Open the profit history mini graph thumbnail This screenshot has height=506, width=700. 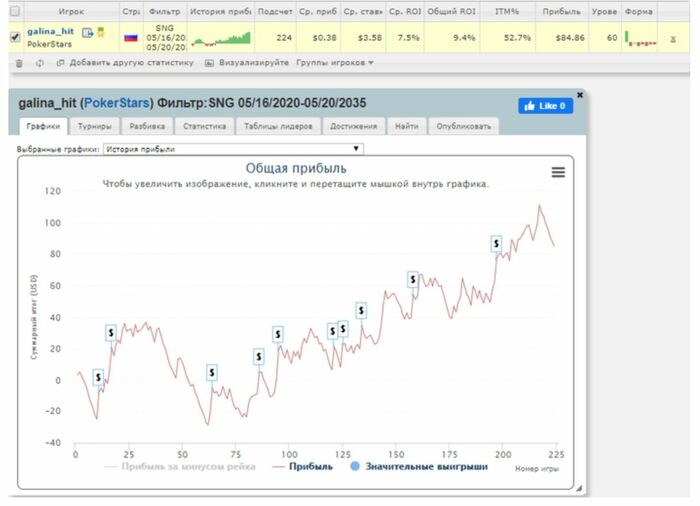221,38
